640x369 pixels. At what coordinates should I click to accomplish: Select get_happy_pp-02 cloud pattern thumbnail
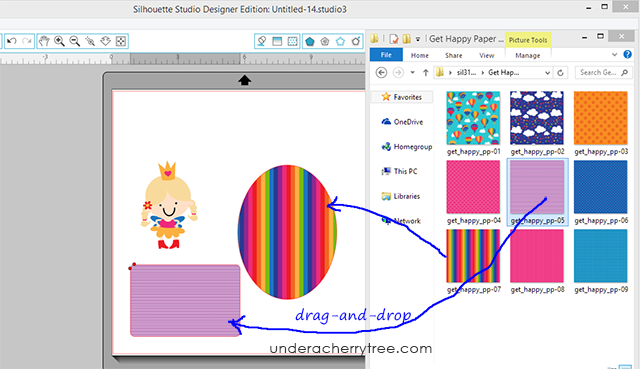(537, 118)
